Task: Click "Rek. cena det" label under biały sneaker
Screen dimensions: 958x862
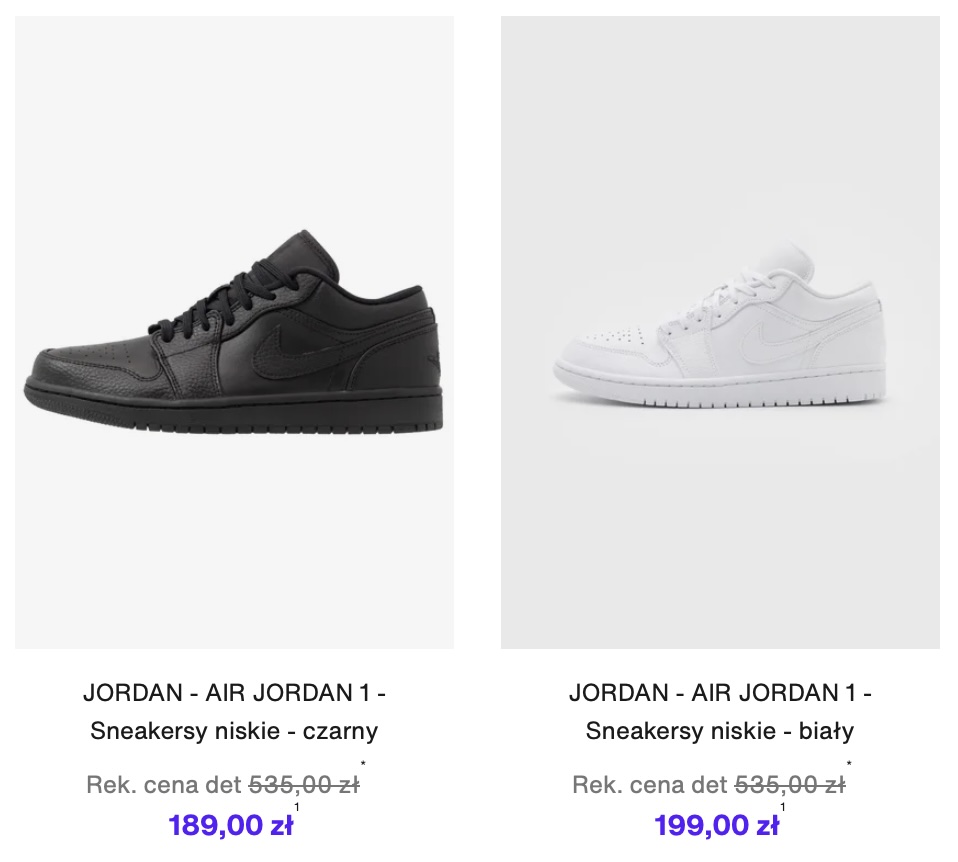Action: pos(648,785)
